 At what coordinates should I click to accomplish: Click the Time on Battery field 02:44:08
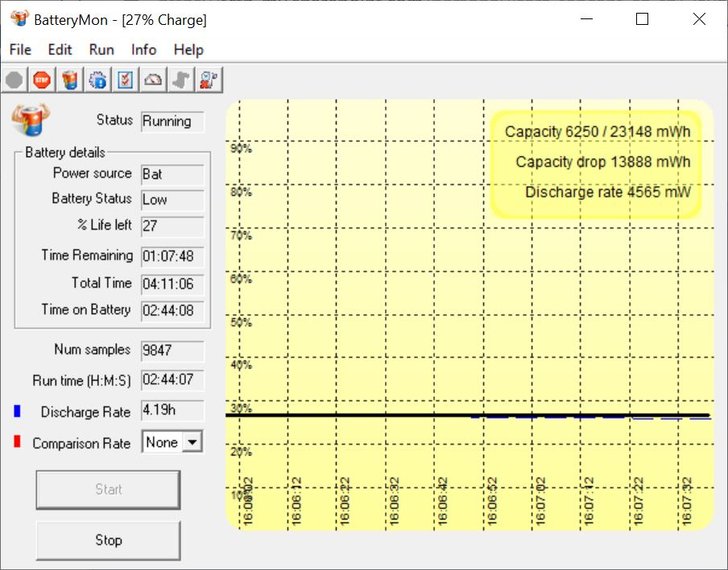click(x=172, y=311)
